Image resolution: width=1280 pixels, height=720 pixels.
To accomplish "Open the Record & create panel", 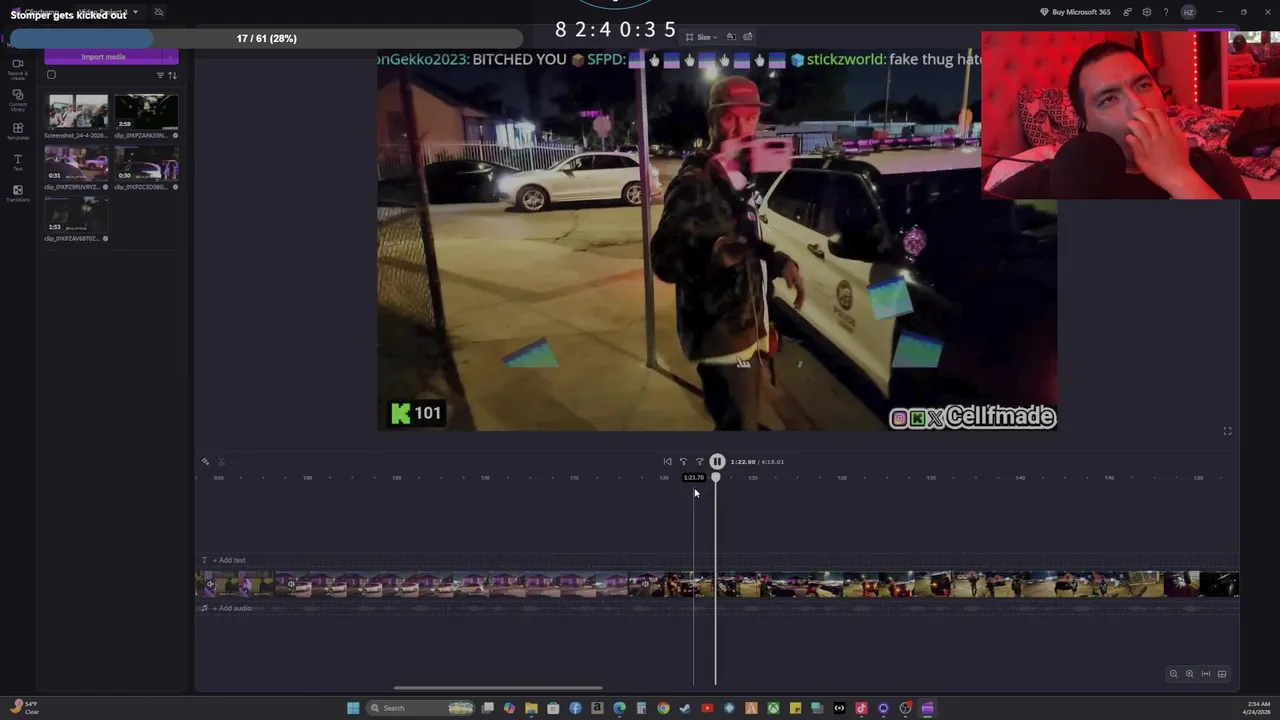I will (x=17, y=68).
